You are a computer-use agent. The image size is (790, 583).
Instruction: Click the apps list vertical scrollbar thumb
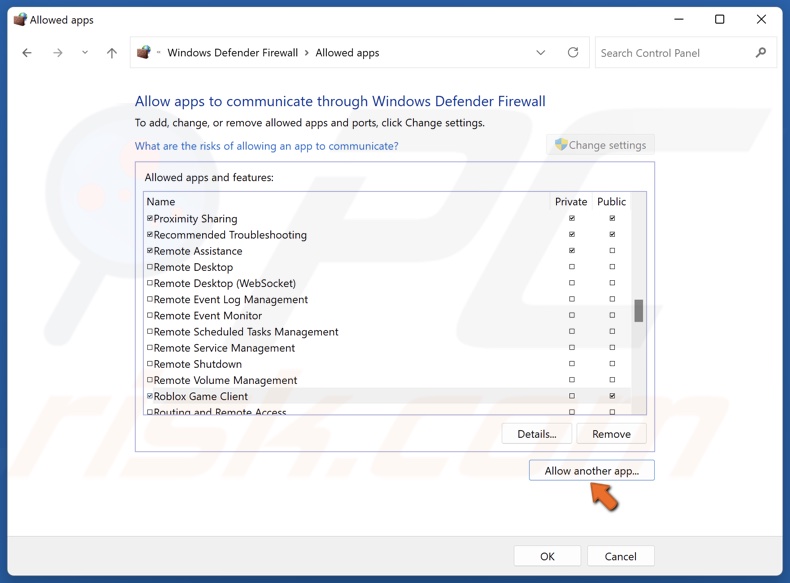point(638,311)
